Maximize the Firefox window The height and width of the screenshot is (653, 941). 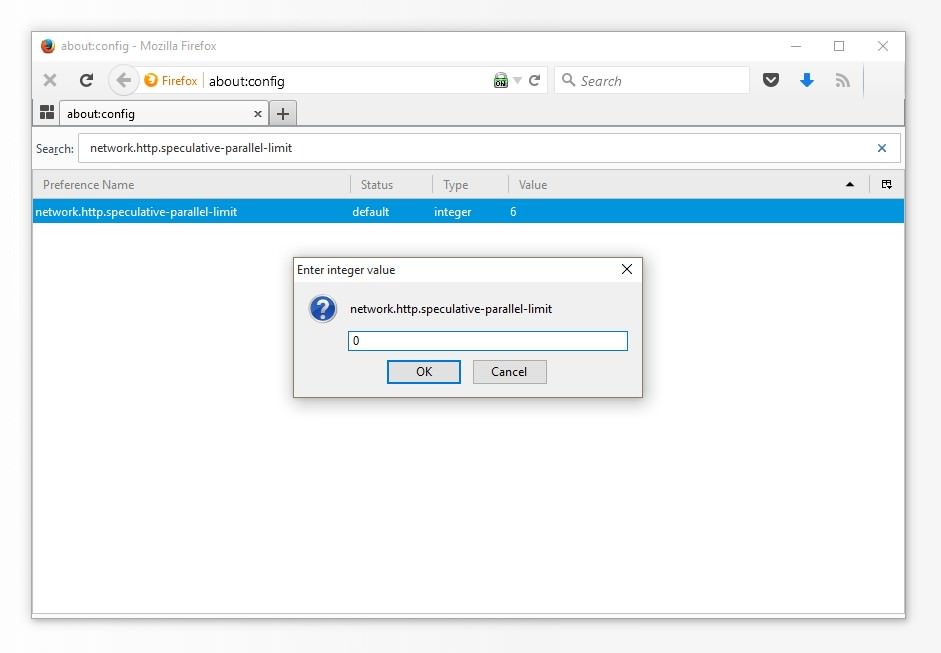click(x=839, y=46)
